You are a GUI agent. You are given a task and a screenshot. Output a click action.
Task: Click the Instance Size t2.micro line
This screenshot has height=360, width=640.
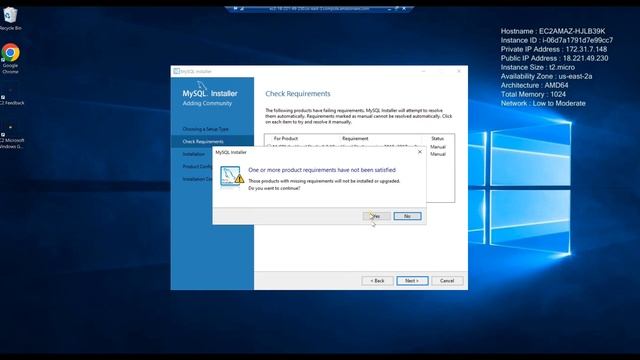click(538, 67)
